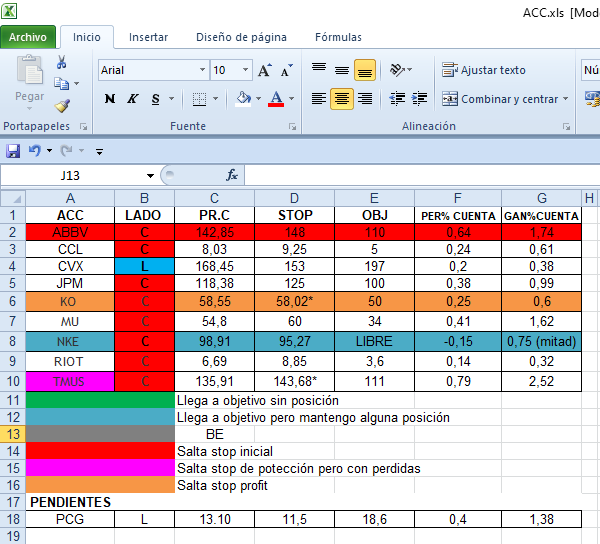Click the insert function fx icon
Screen dimensions: 600x544
click(232, 175)
